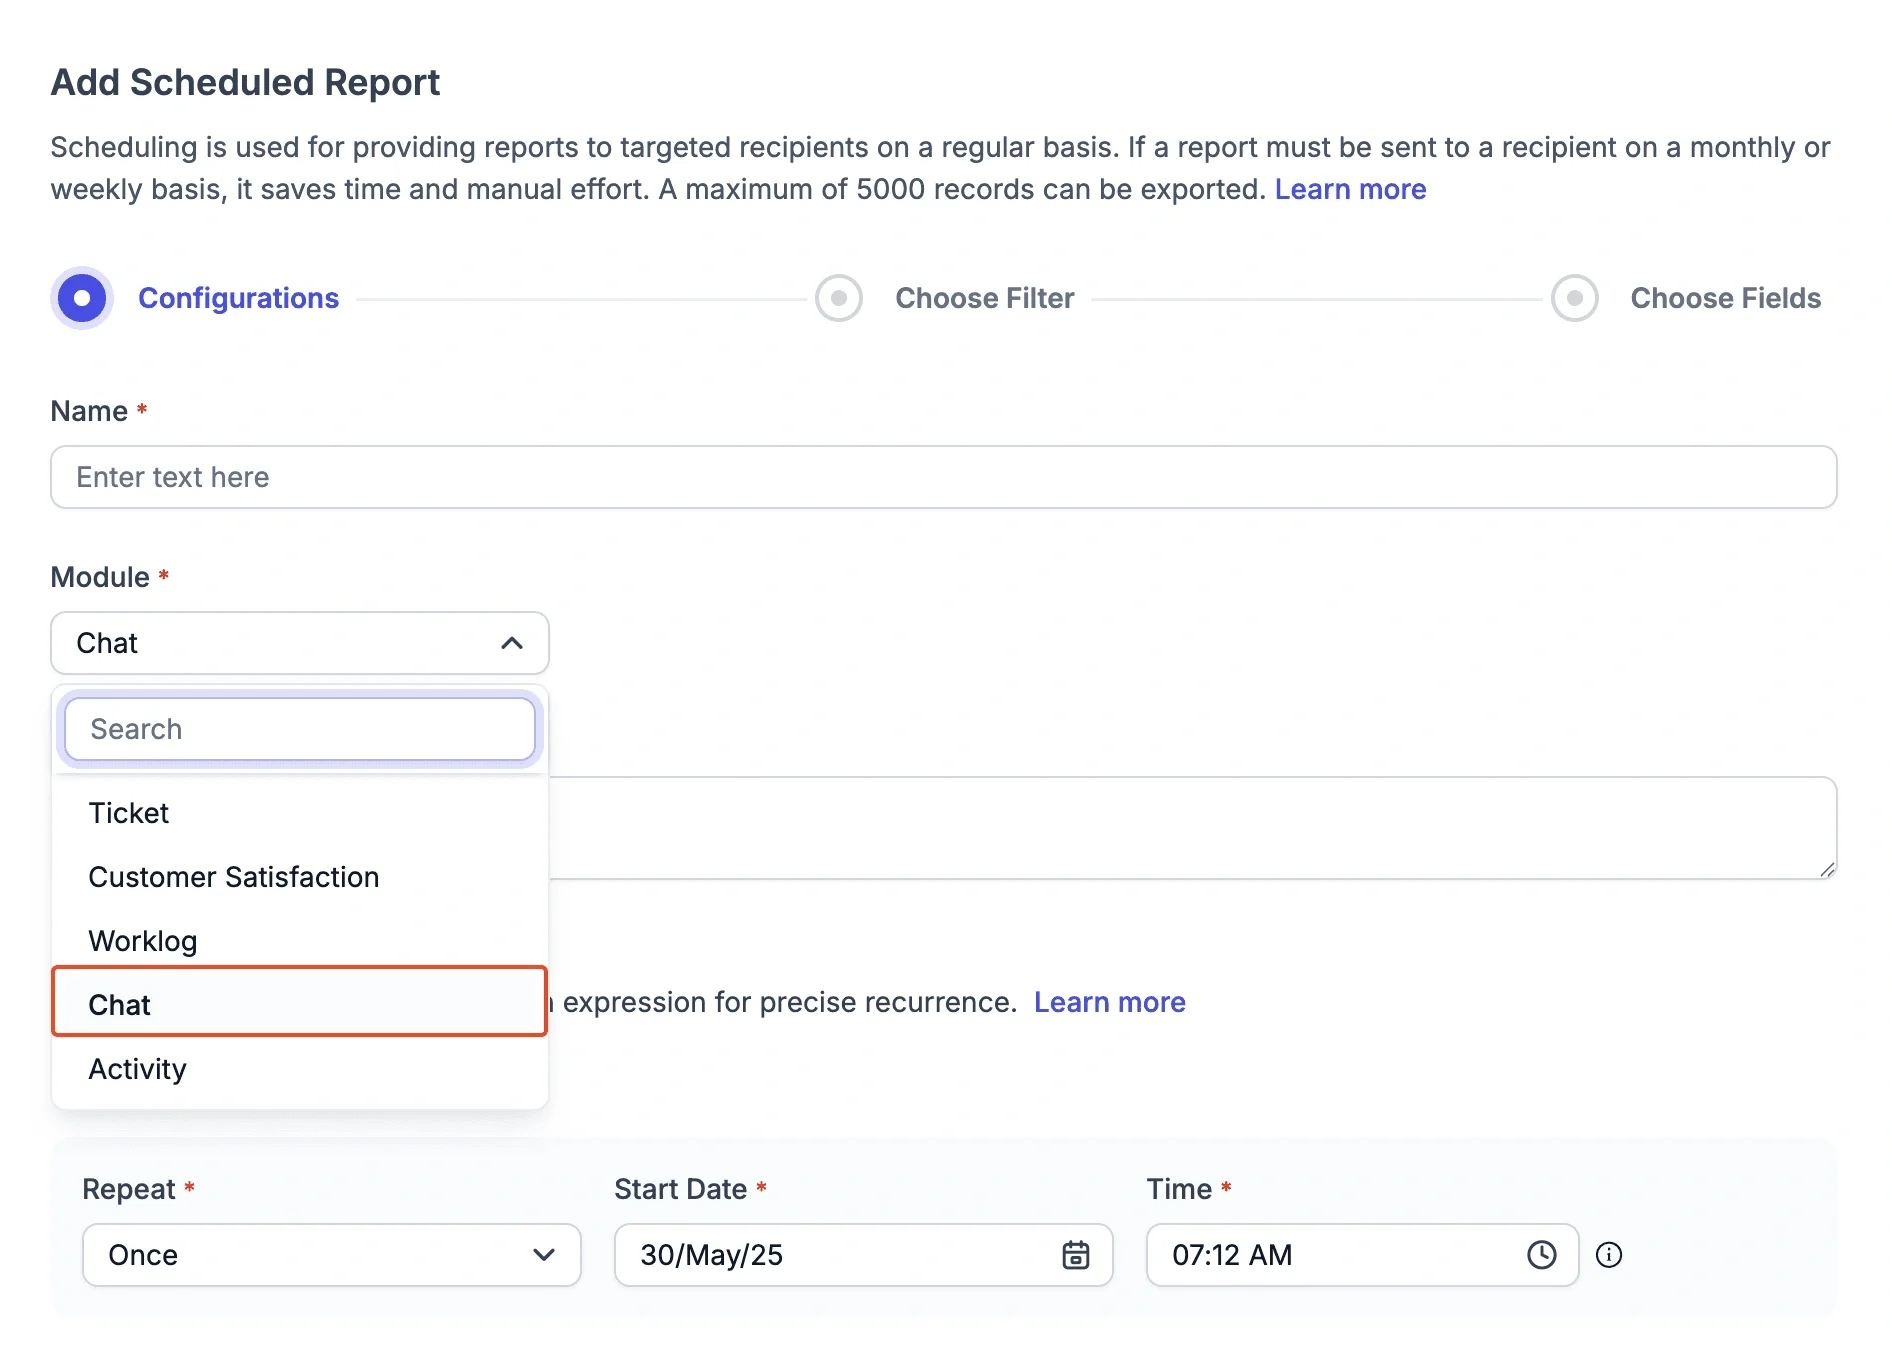Select Activity from the module list
1890x1352 pixels.
(x=138, y=1069)
